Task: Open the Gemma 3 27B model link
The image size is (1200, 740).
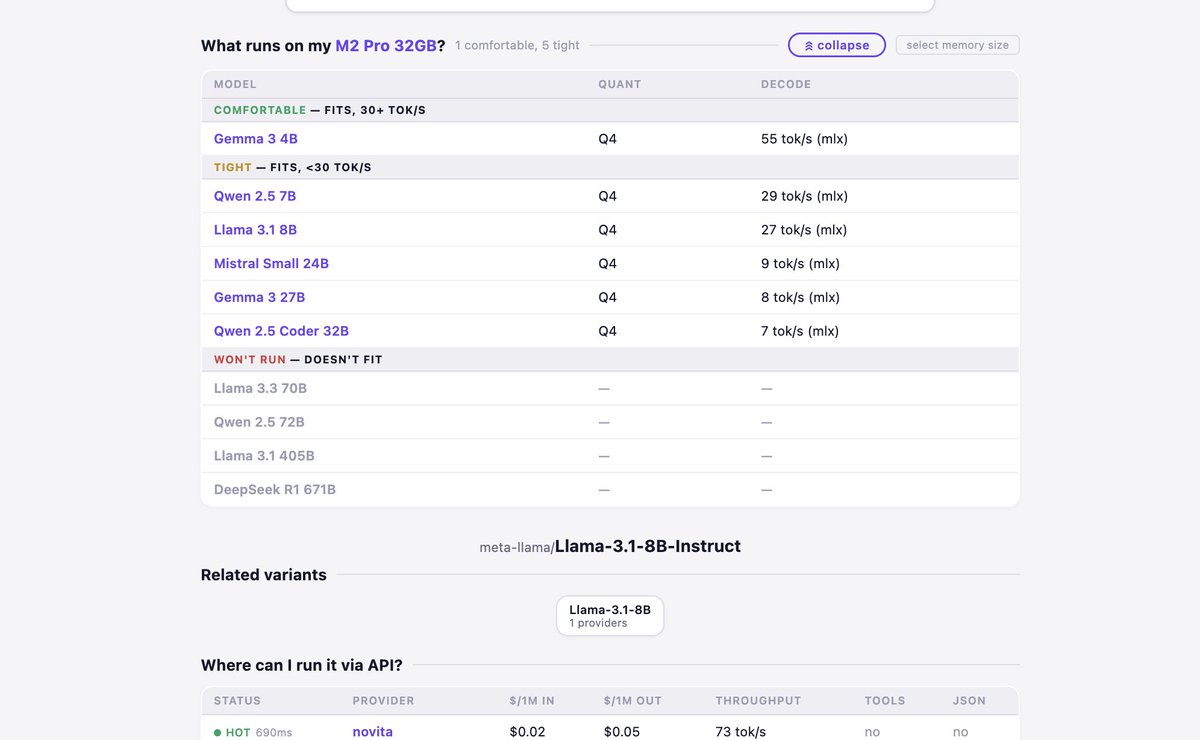Action: point(260,297)
